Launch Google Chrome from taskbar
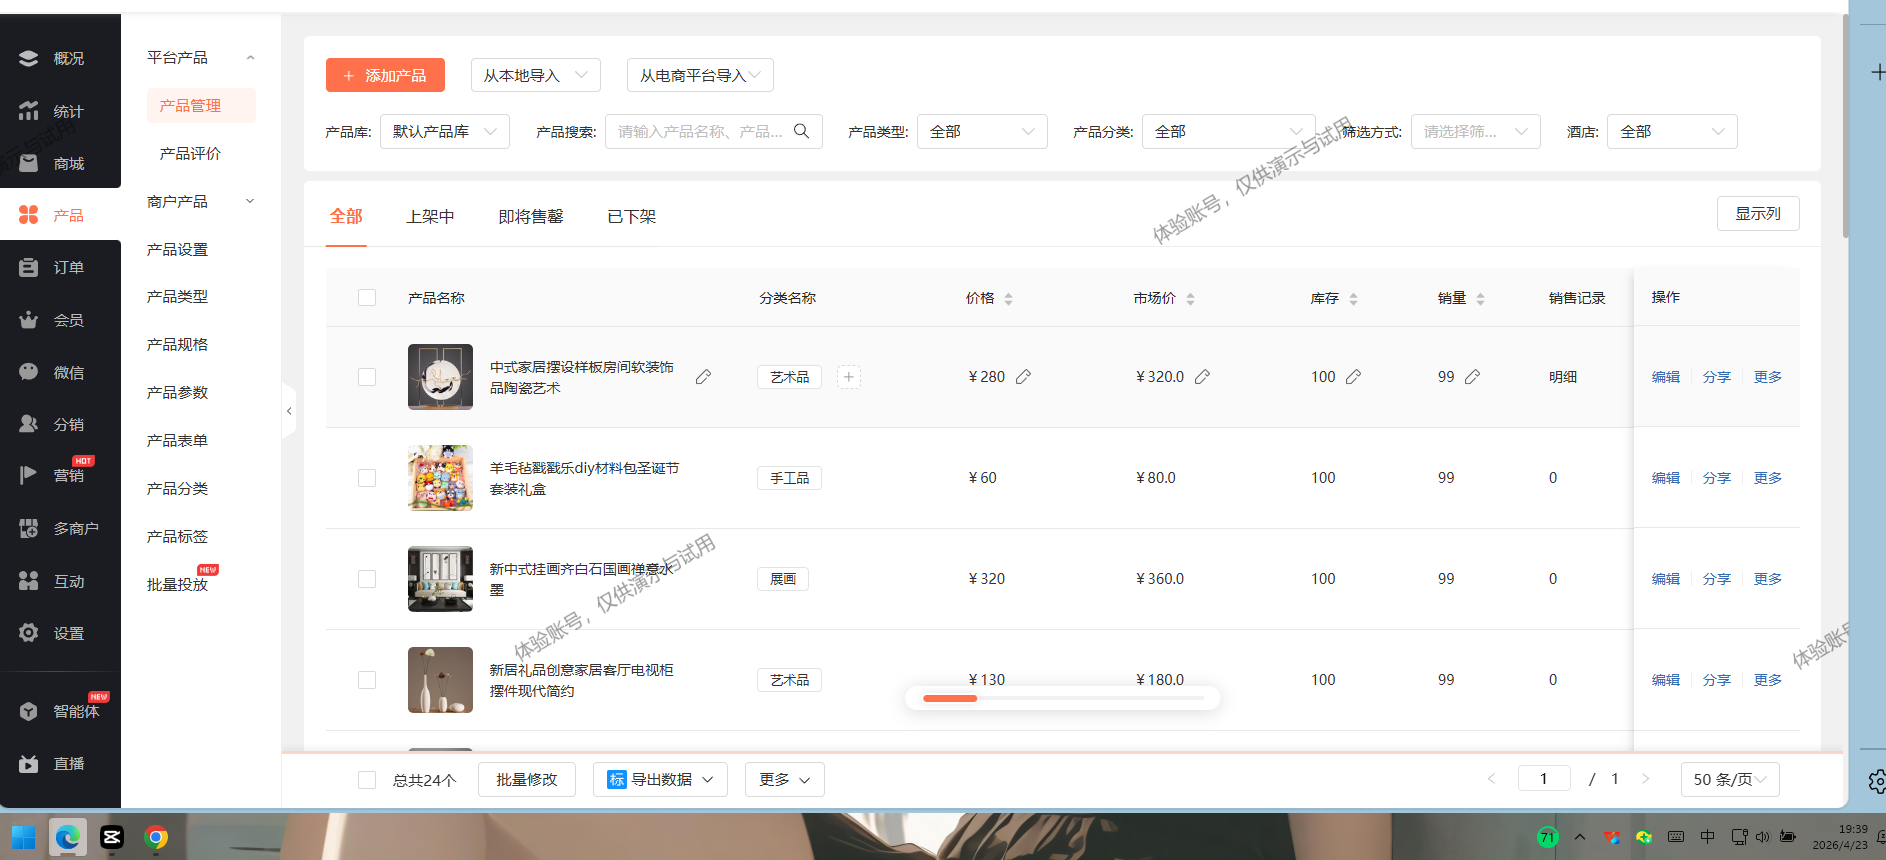 point(156,837)
